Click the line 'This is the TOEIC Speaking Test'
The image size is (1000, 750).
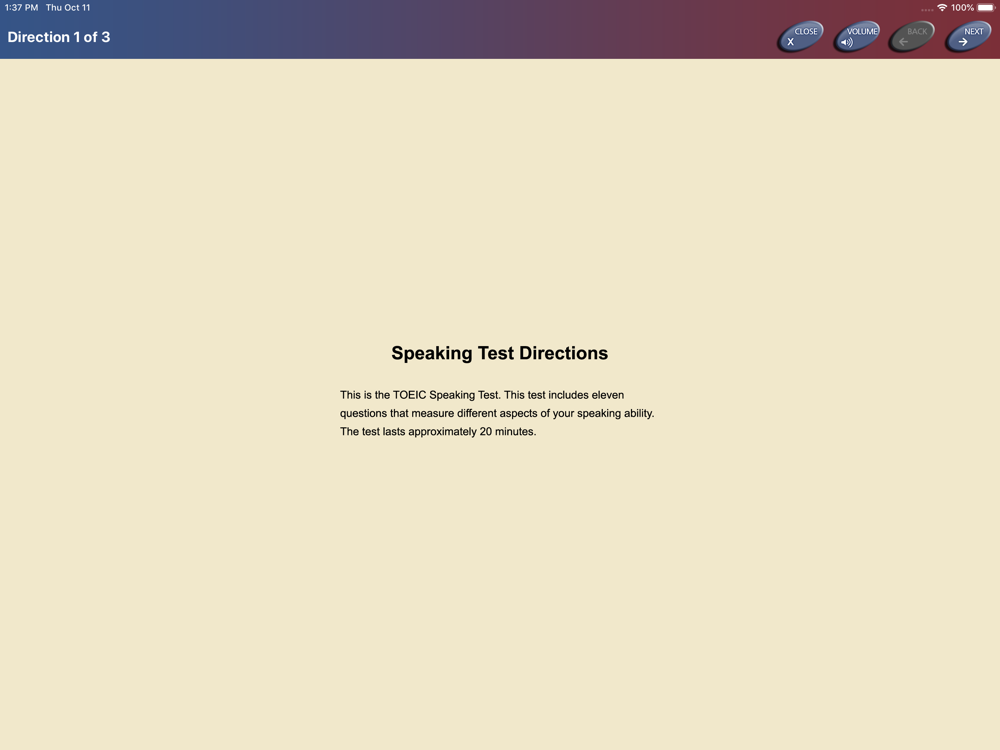[x=482, y=395]
